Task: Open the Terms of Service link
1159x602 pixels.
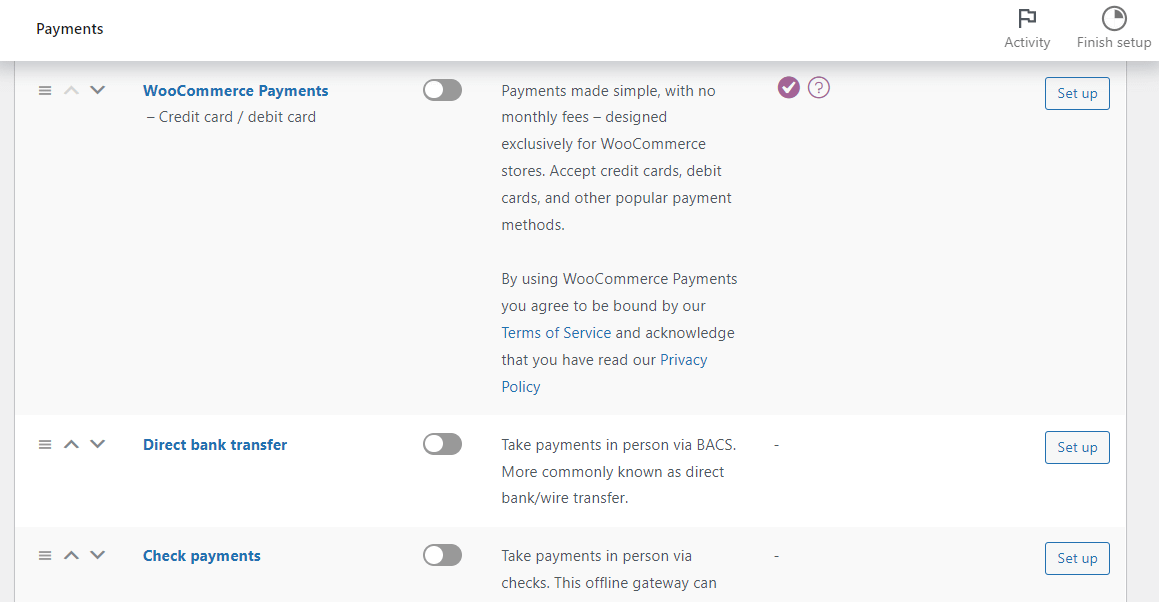Action: (x=556, y=332)
